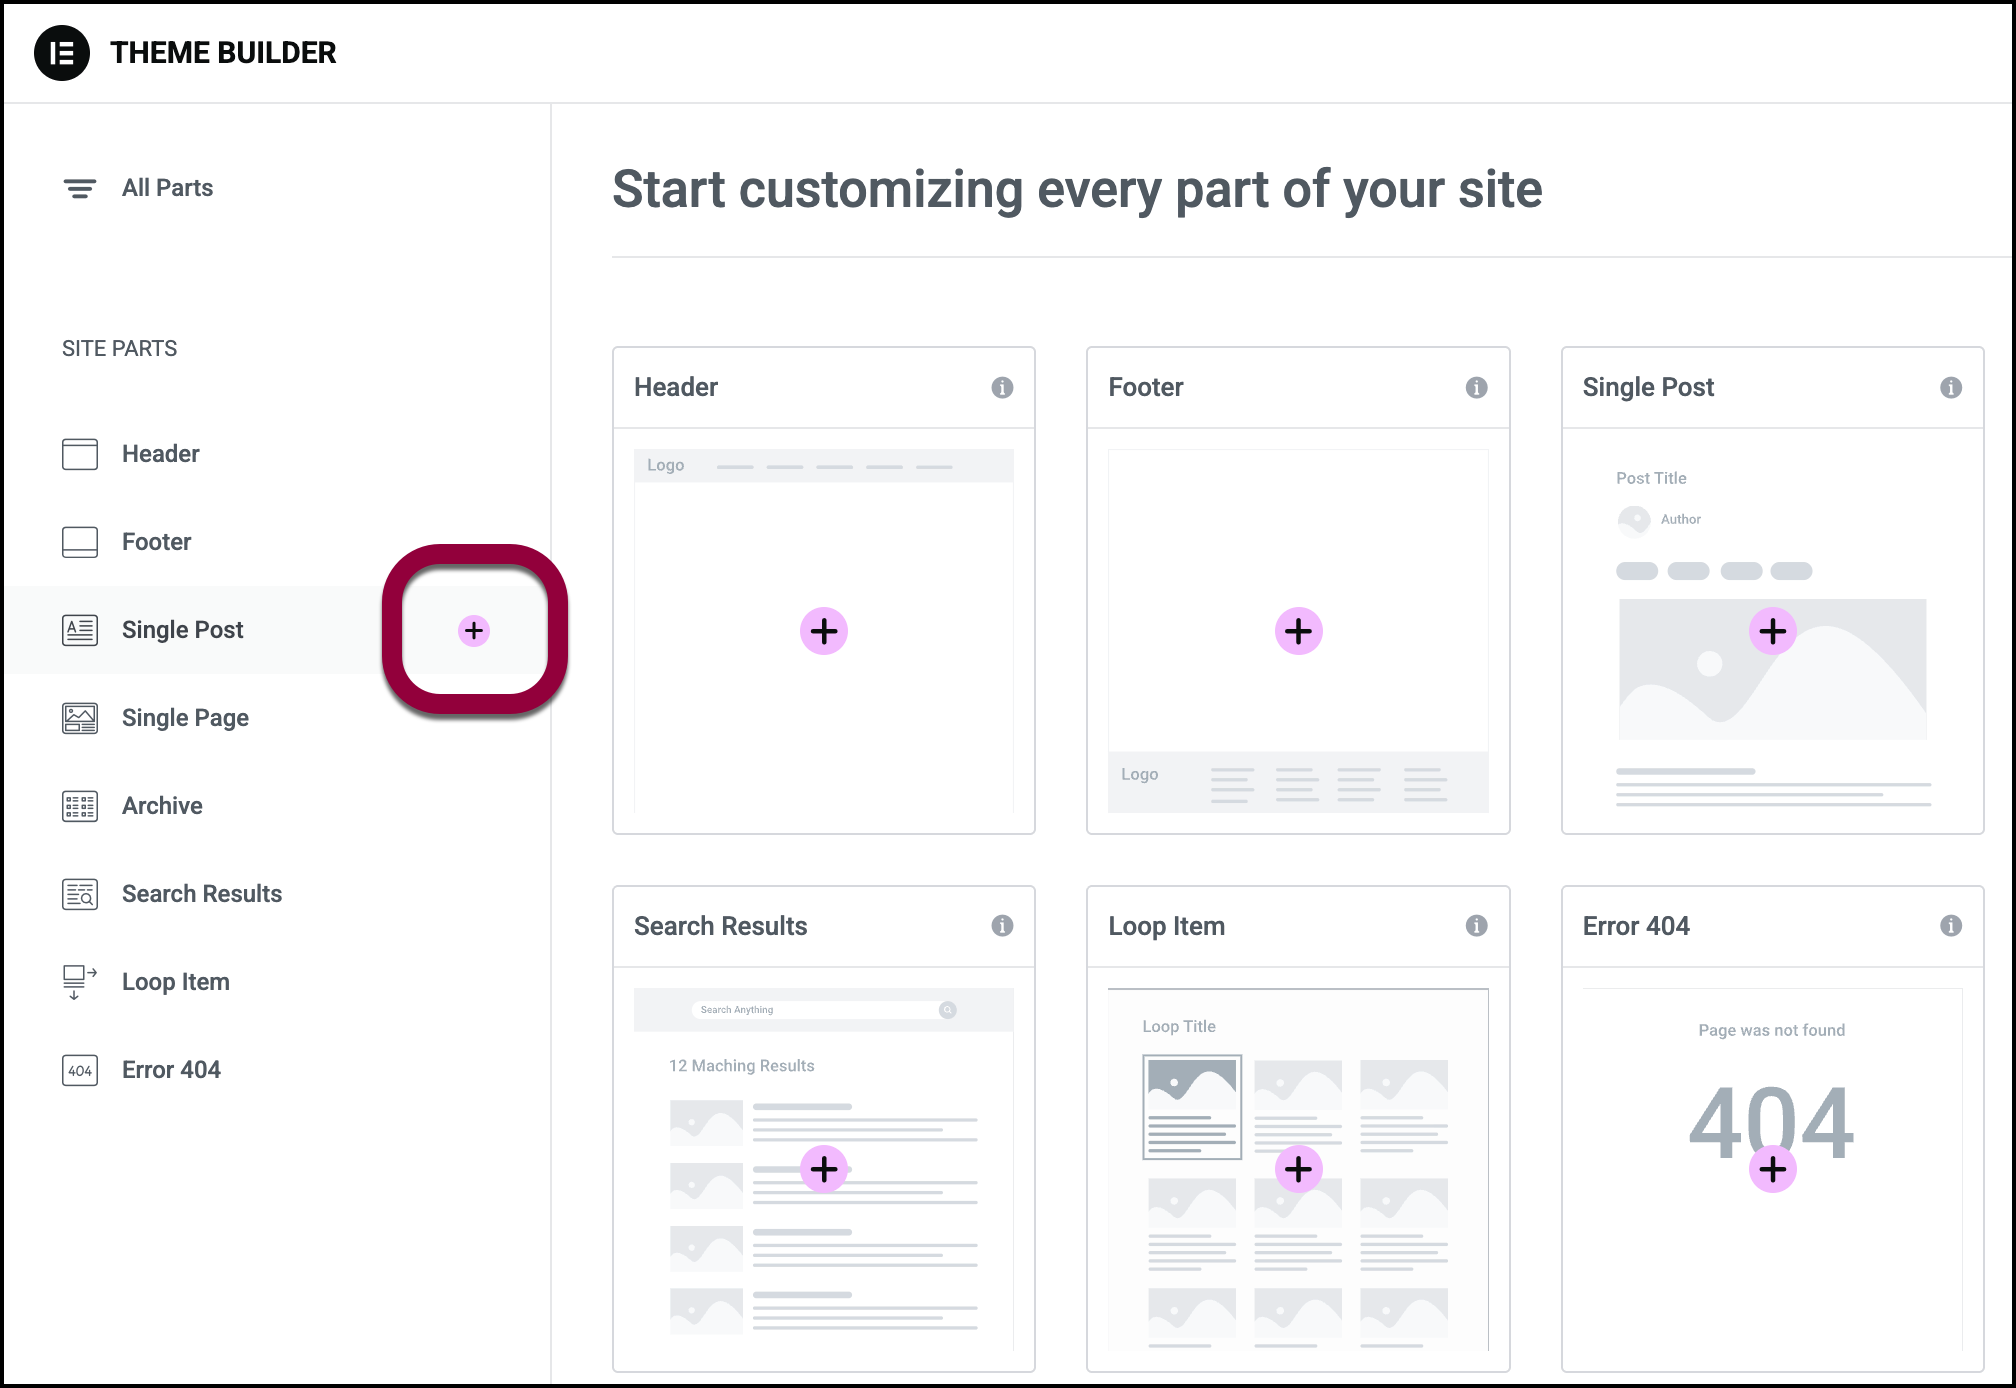This screenshot has height=1388, width=2016.
Task: Open Archive site part
Action: click(162, 806)
